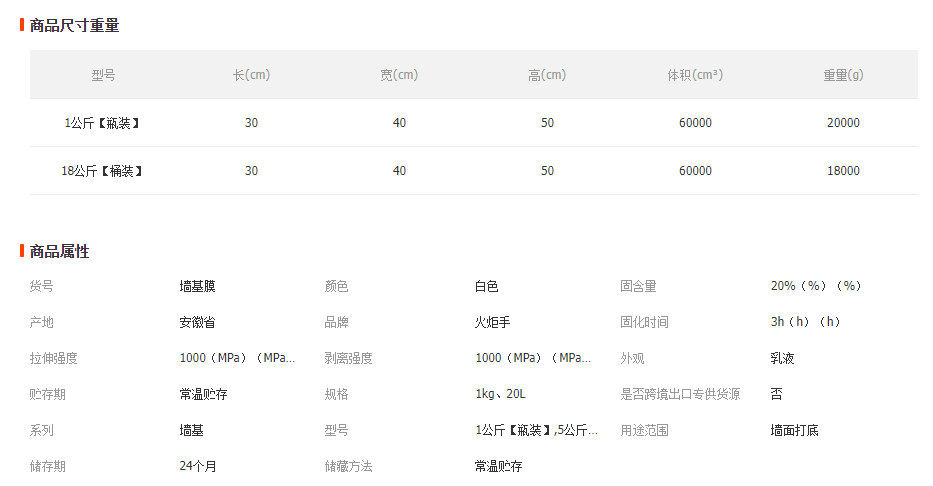
Task: Click the truncated 型号 value 1公斤【瓶装】,5公斤
Action: tap(536, 430)
